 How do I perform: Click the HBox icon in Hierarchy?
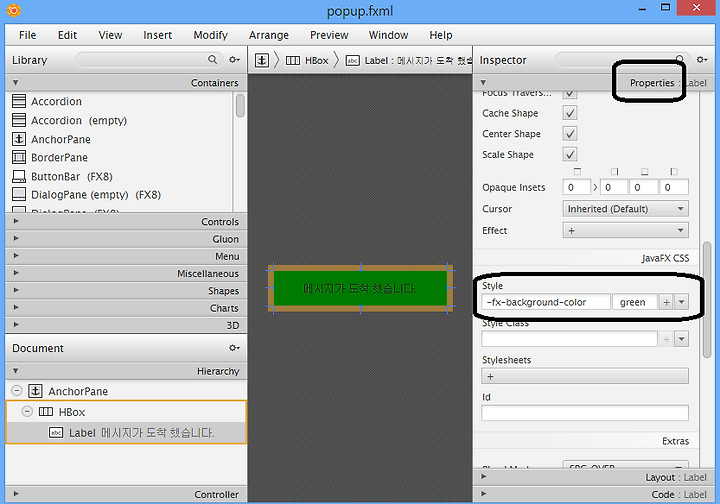click(x=46, y=412)
